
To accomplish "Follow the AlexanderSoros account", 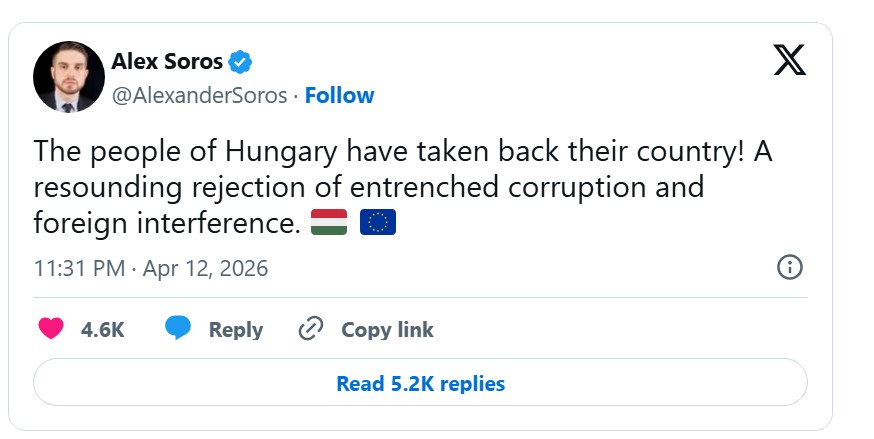I will [339, 96].
